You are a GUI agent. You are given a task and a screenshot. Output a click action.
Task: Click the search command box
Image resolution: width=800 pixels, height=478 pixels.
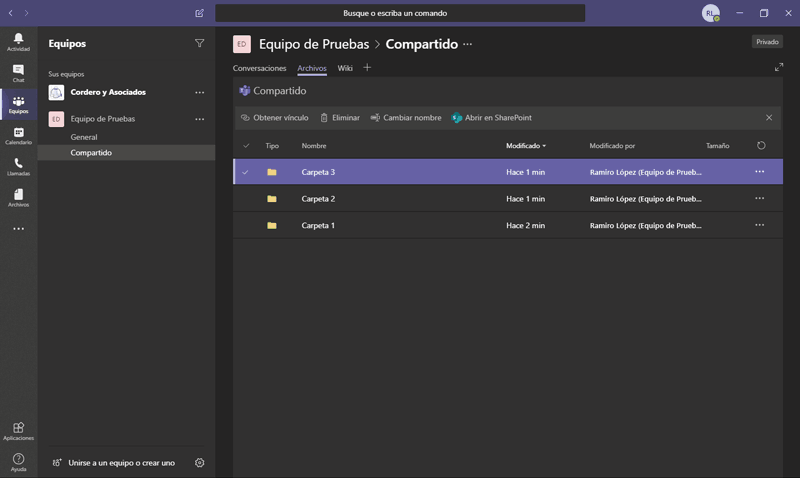point(400,13)
